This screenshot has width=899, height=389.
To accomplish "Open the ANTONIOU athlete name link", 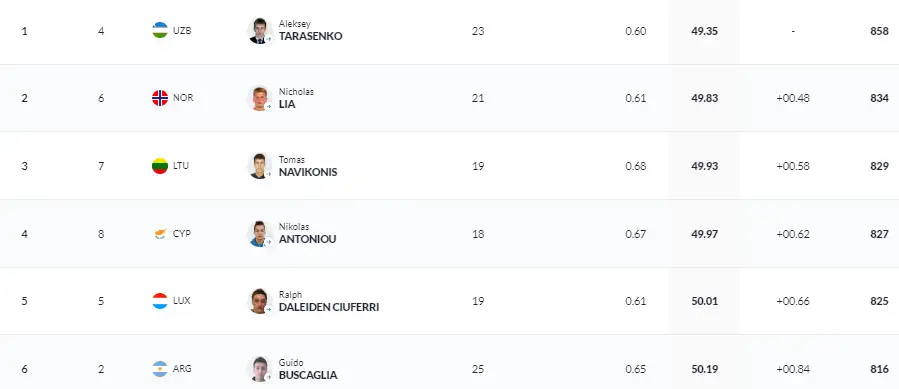I will coord(307,240).
